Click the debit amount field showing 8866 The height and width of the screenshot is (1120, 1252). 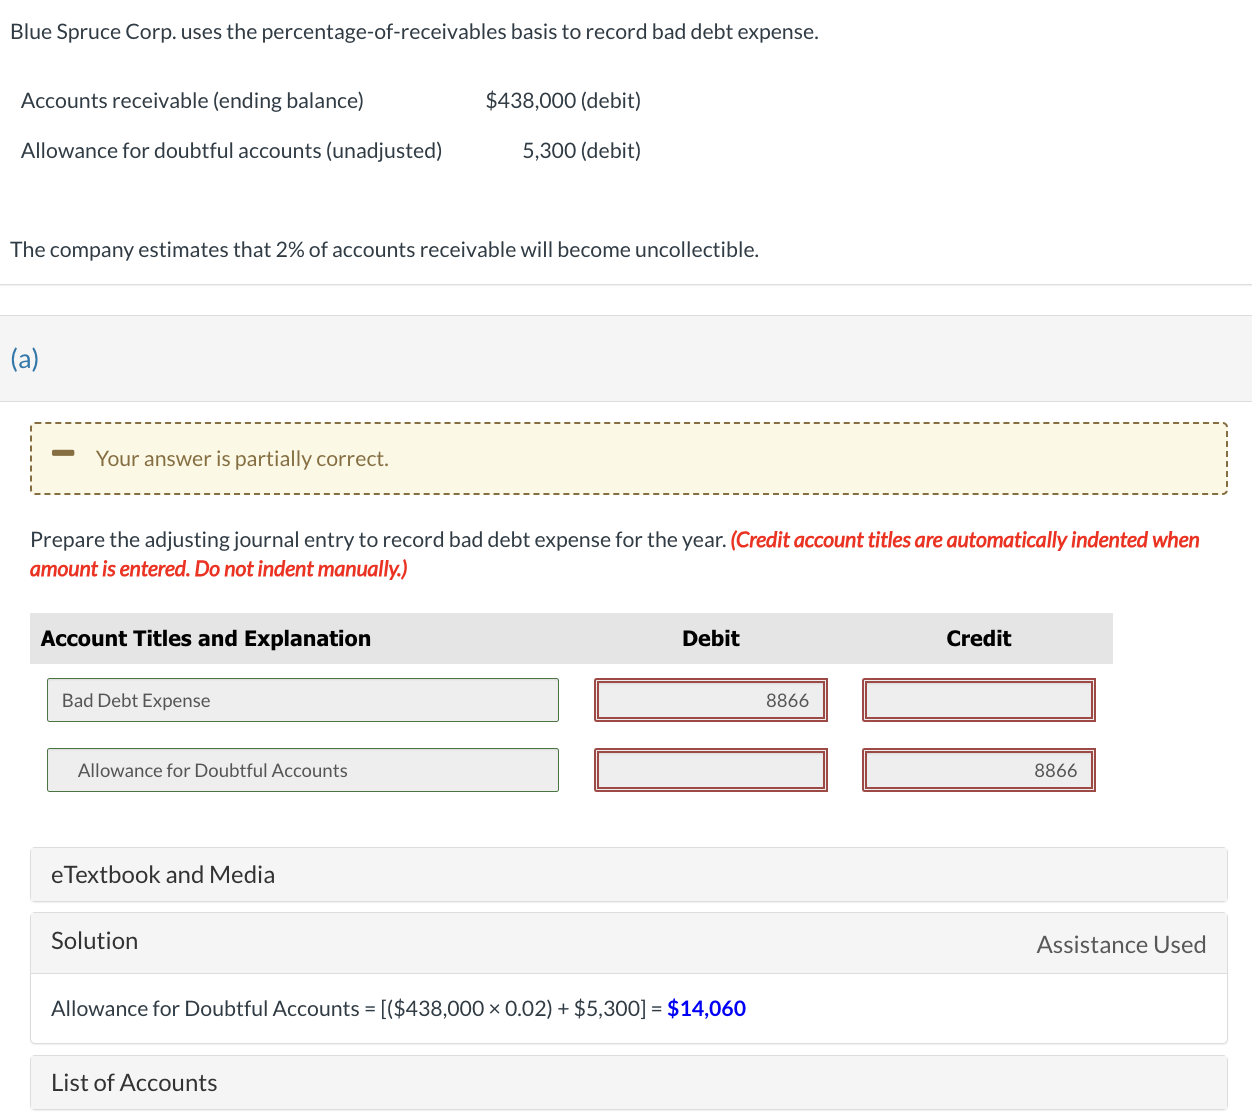pos(711,700)
